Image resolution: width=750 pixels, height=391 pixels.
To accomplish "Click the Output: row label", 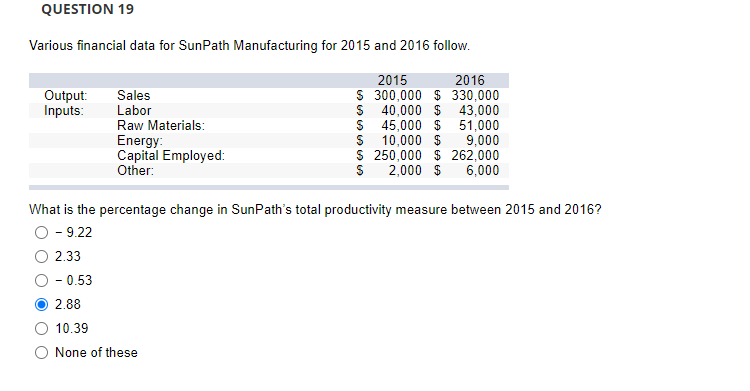I will [66, 95].
